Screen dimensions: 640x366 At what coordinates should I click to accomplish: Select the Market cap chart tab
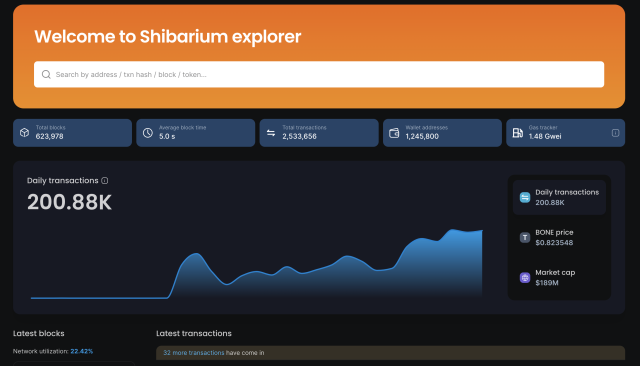click(x=559, y=277)
